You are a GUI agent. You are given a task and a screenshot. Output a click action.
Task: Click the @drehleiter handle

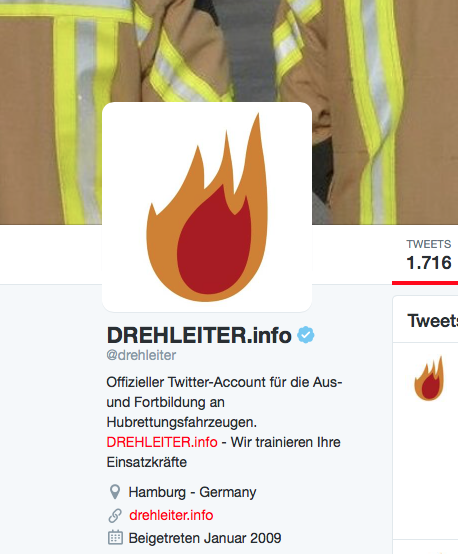[x=141, y=355]
